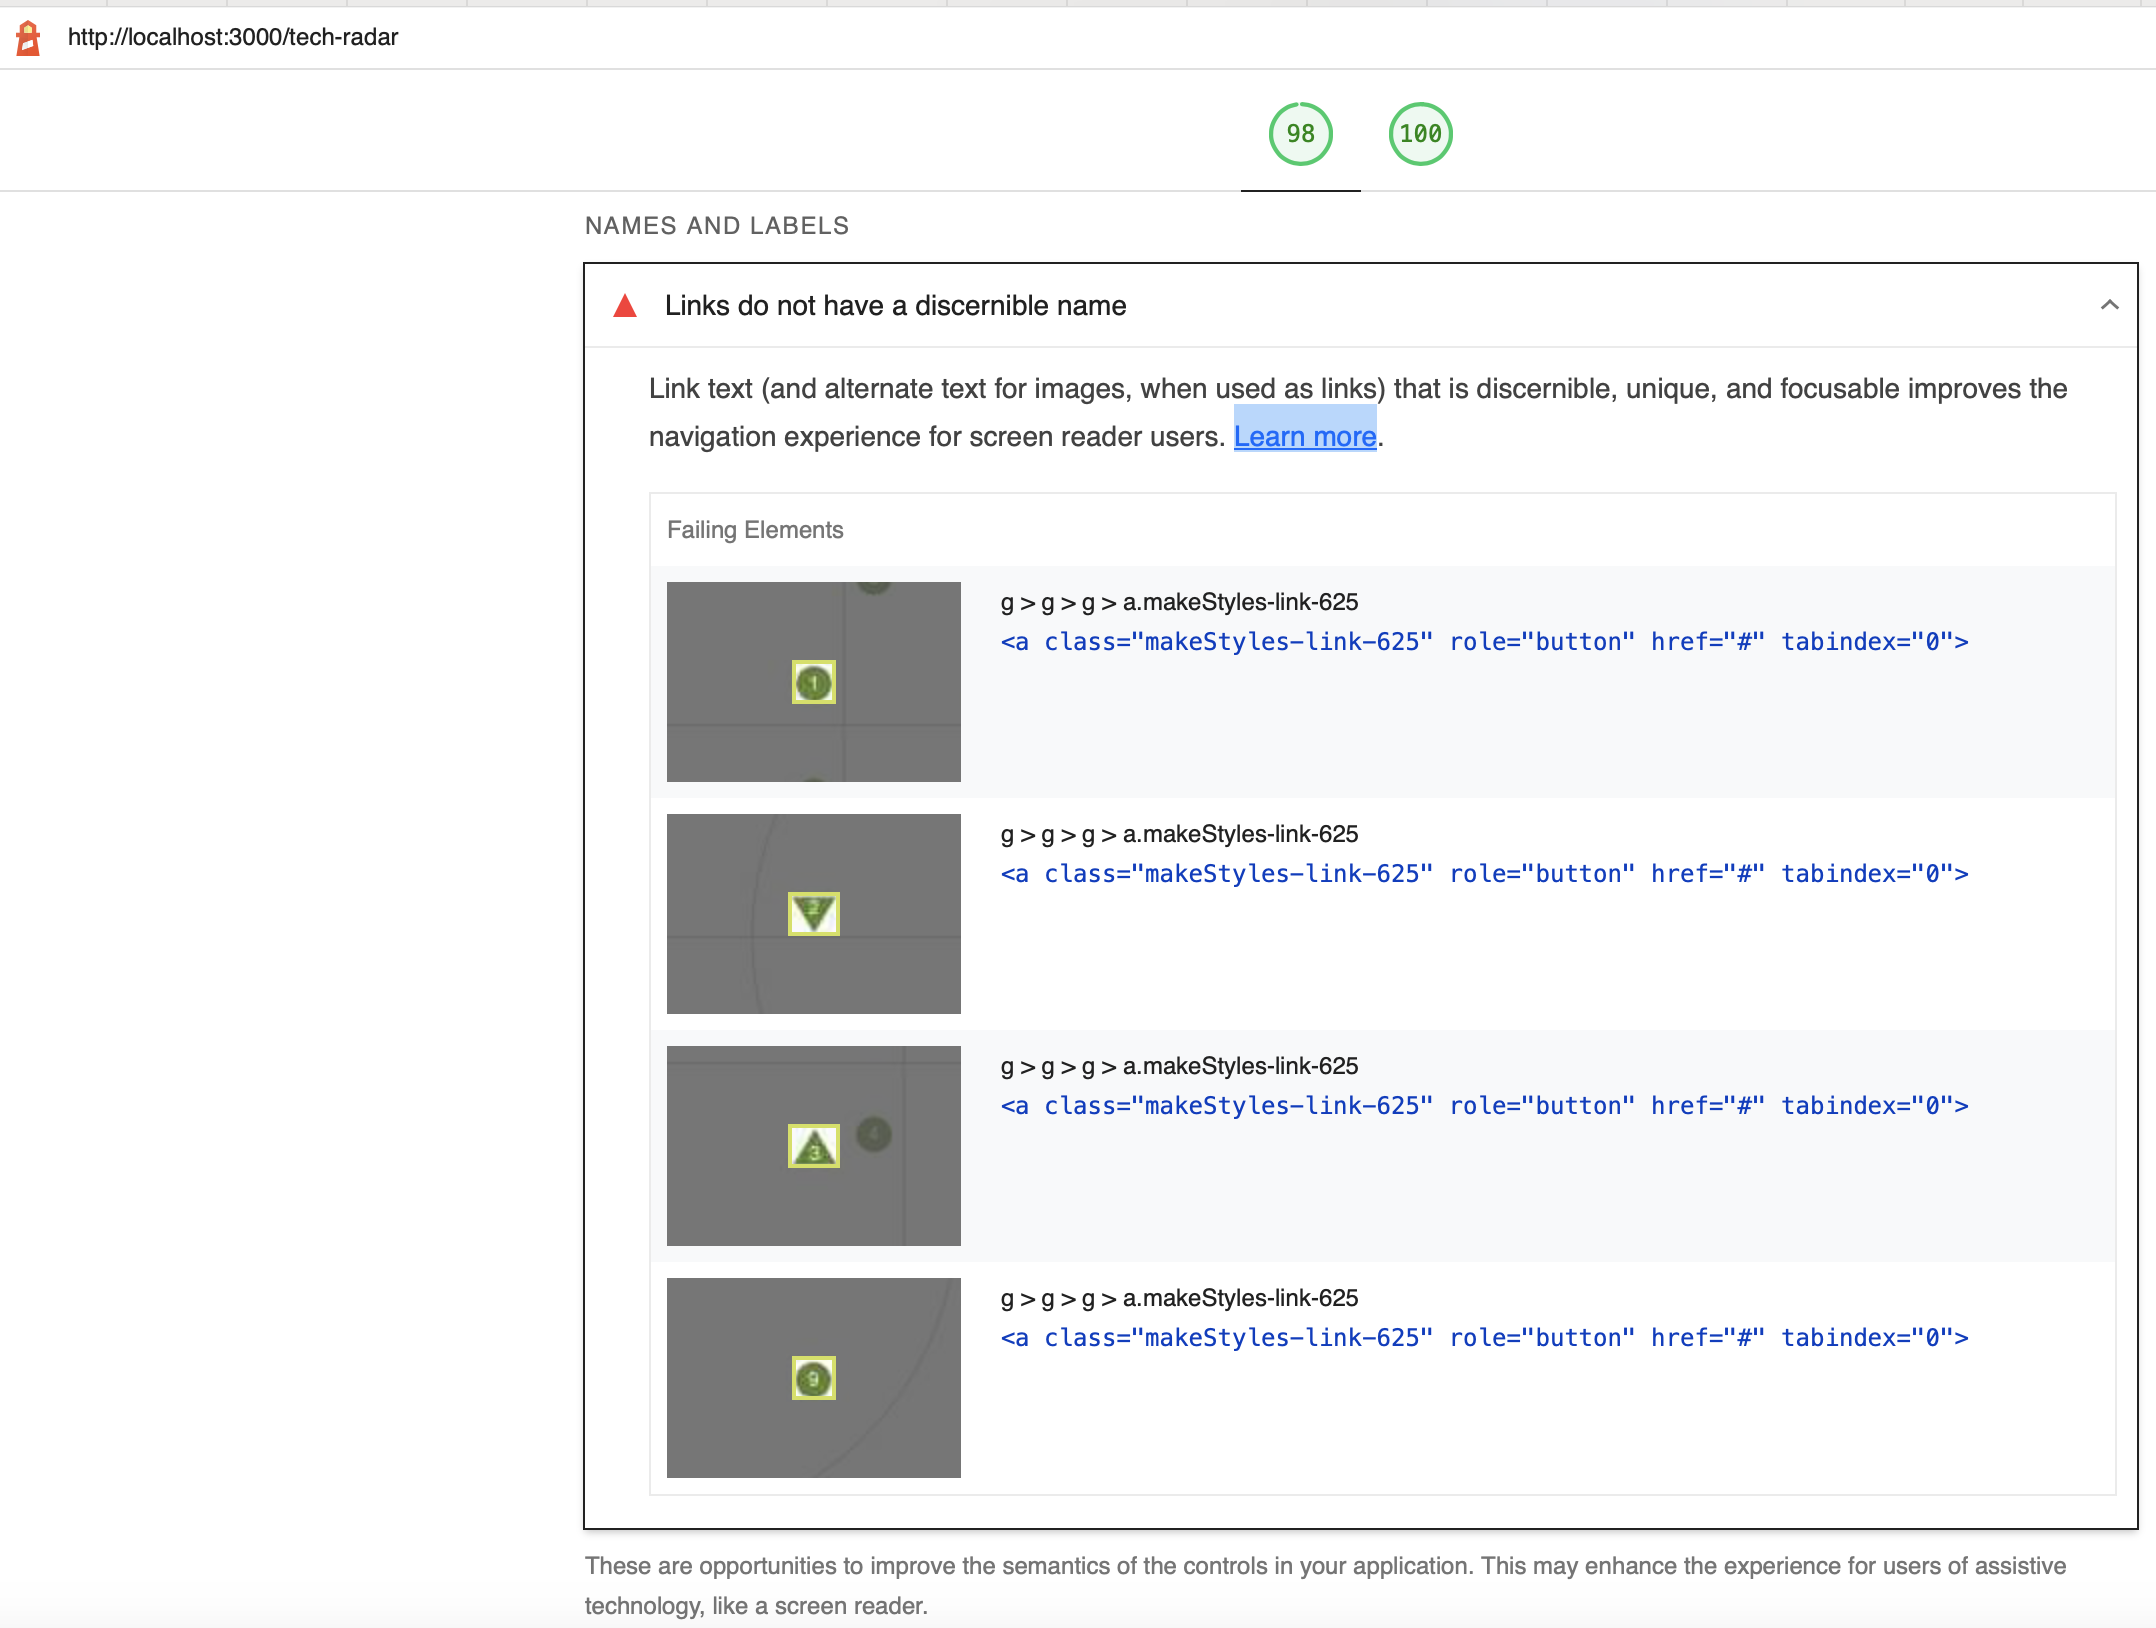
Task: Select the third anchor tag HTML snippet
Action: (1487, 1105)
